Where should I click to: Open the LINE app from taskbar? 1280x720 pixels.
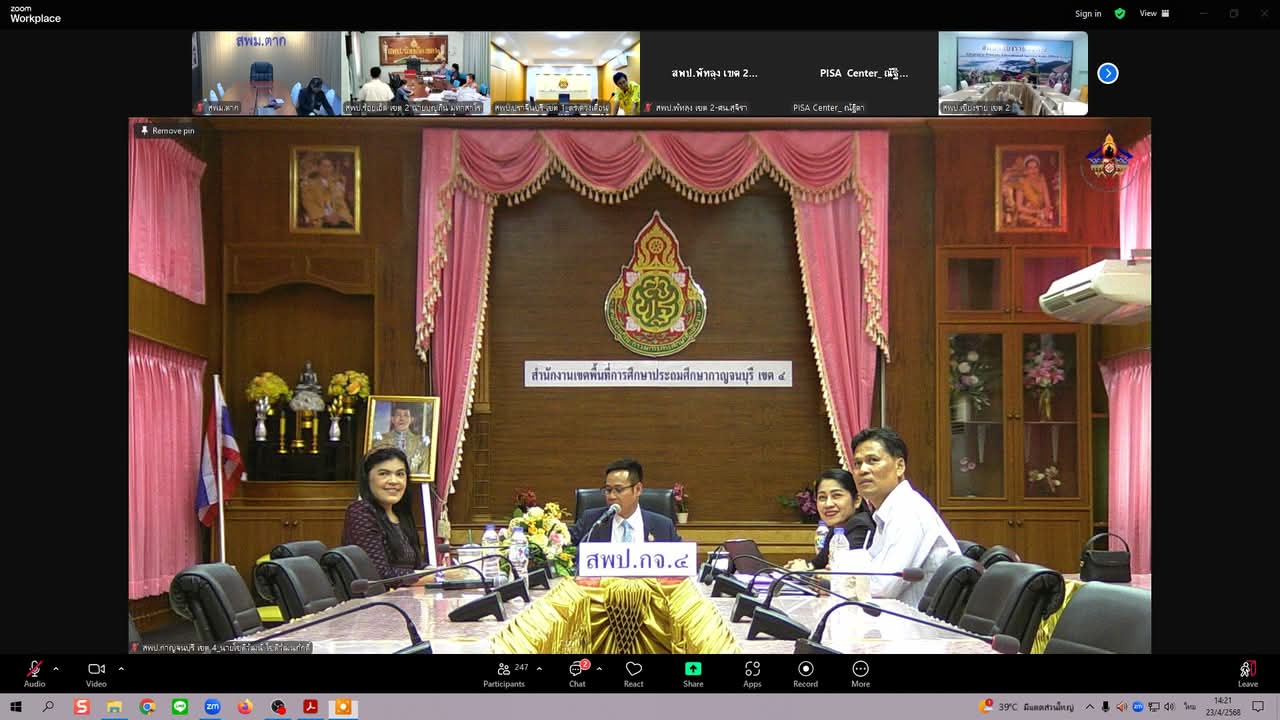coord(180,707)
